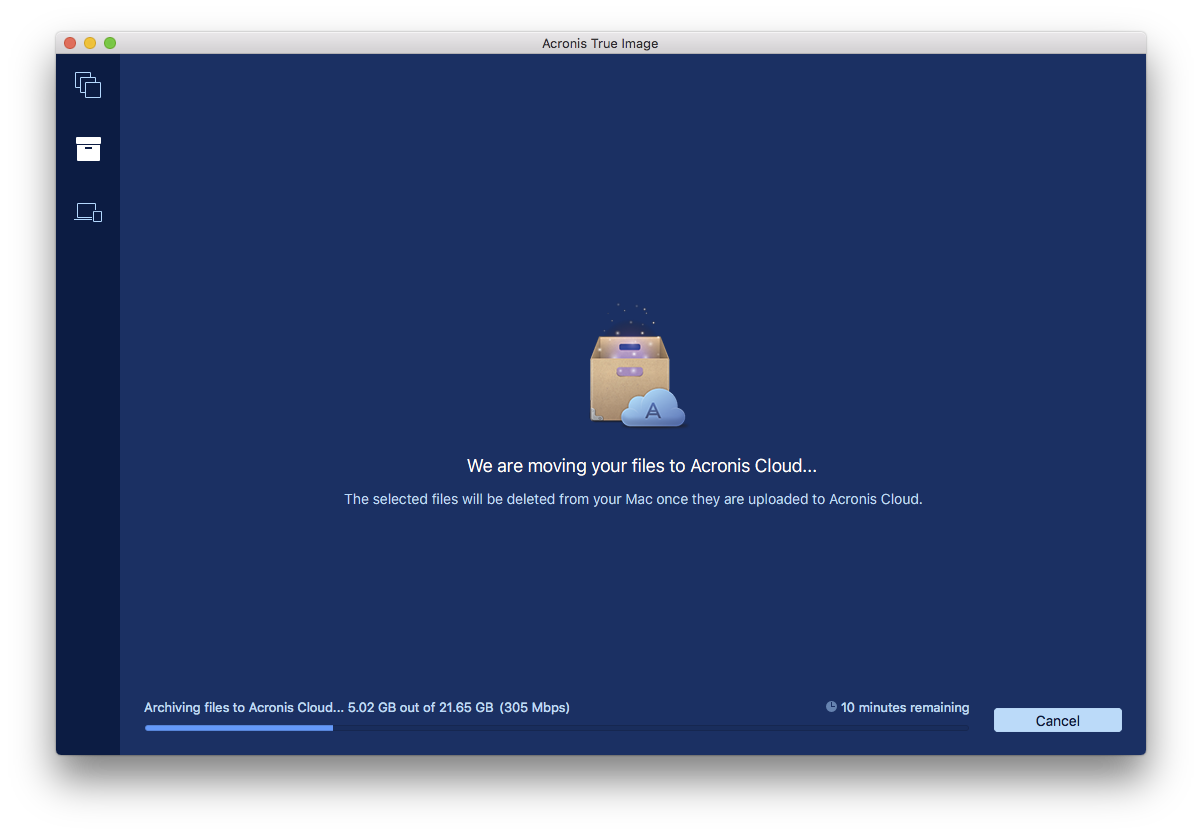Minimize the window using the yellow button
The width and height of the screenshot is (1202, 835).
click(90, 43)
